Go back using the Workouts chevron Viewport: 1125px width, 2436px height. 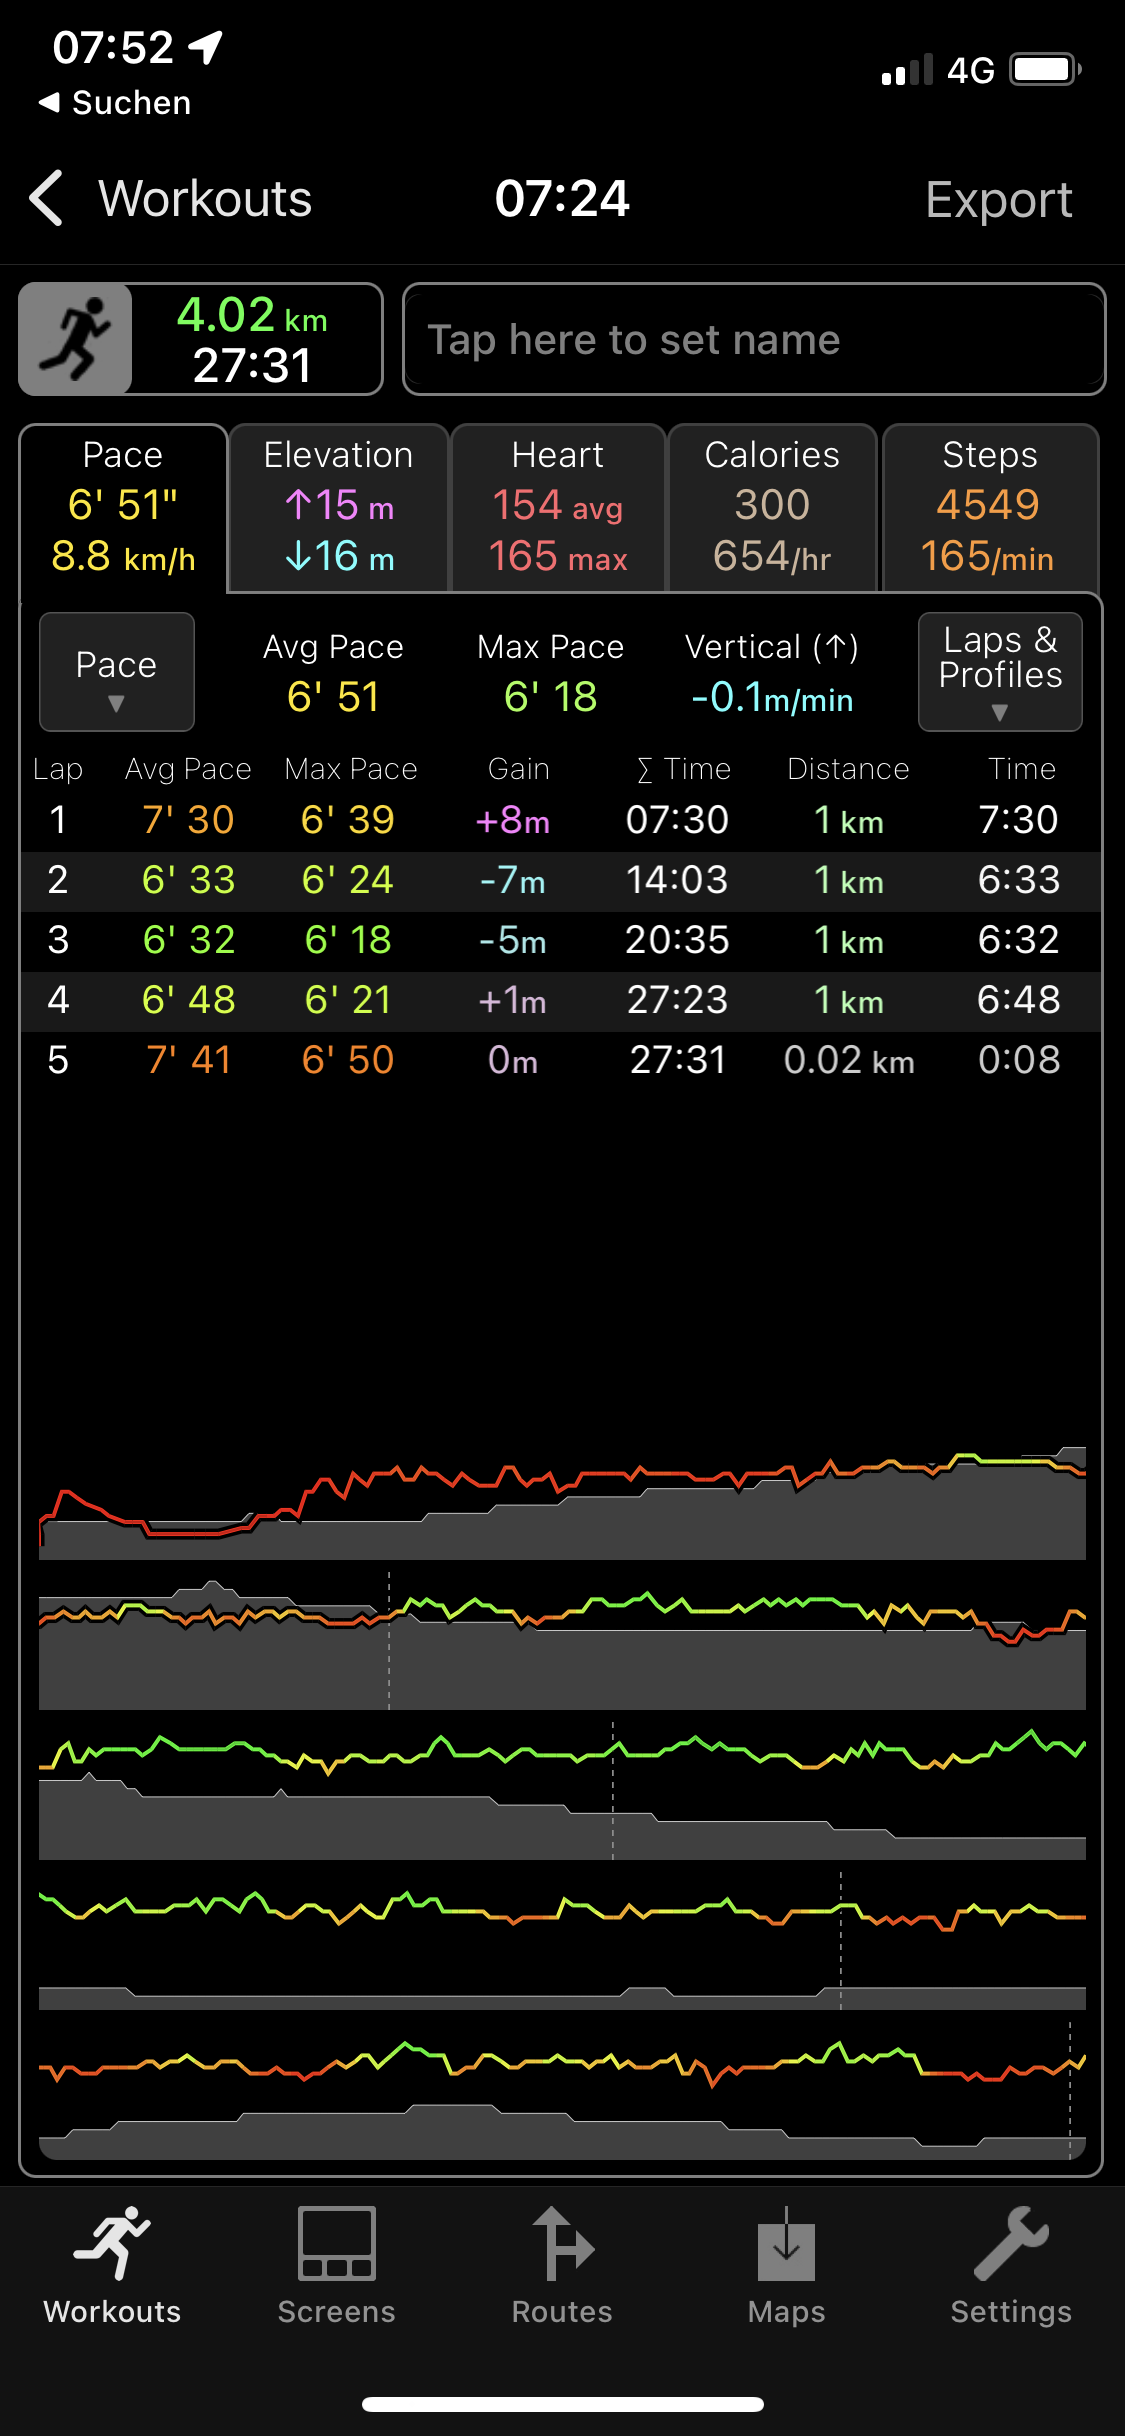pyautogui.click(x=47, y=198)
